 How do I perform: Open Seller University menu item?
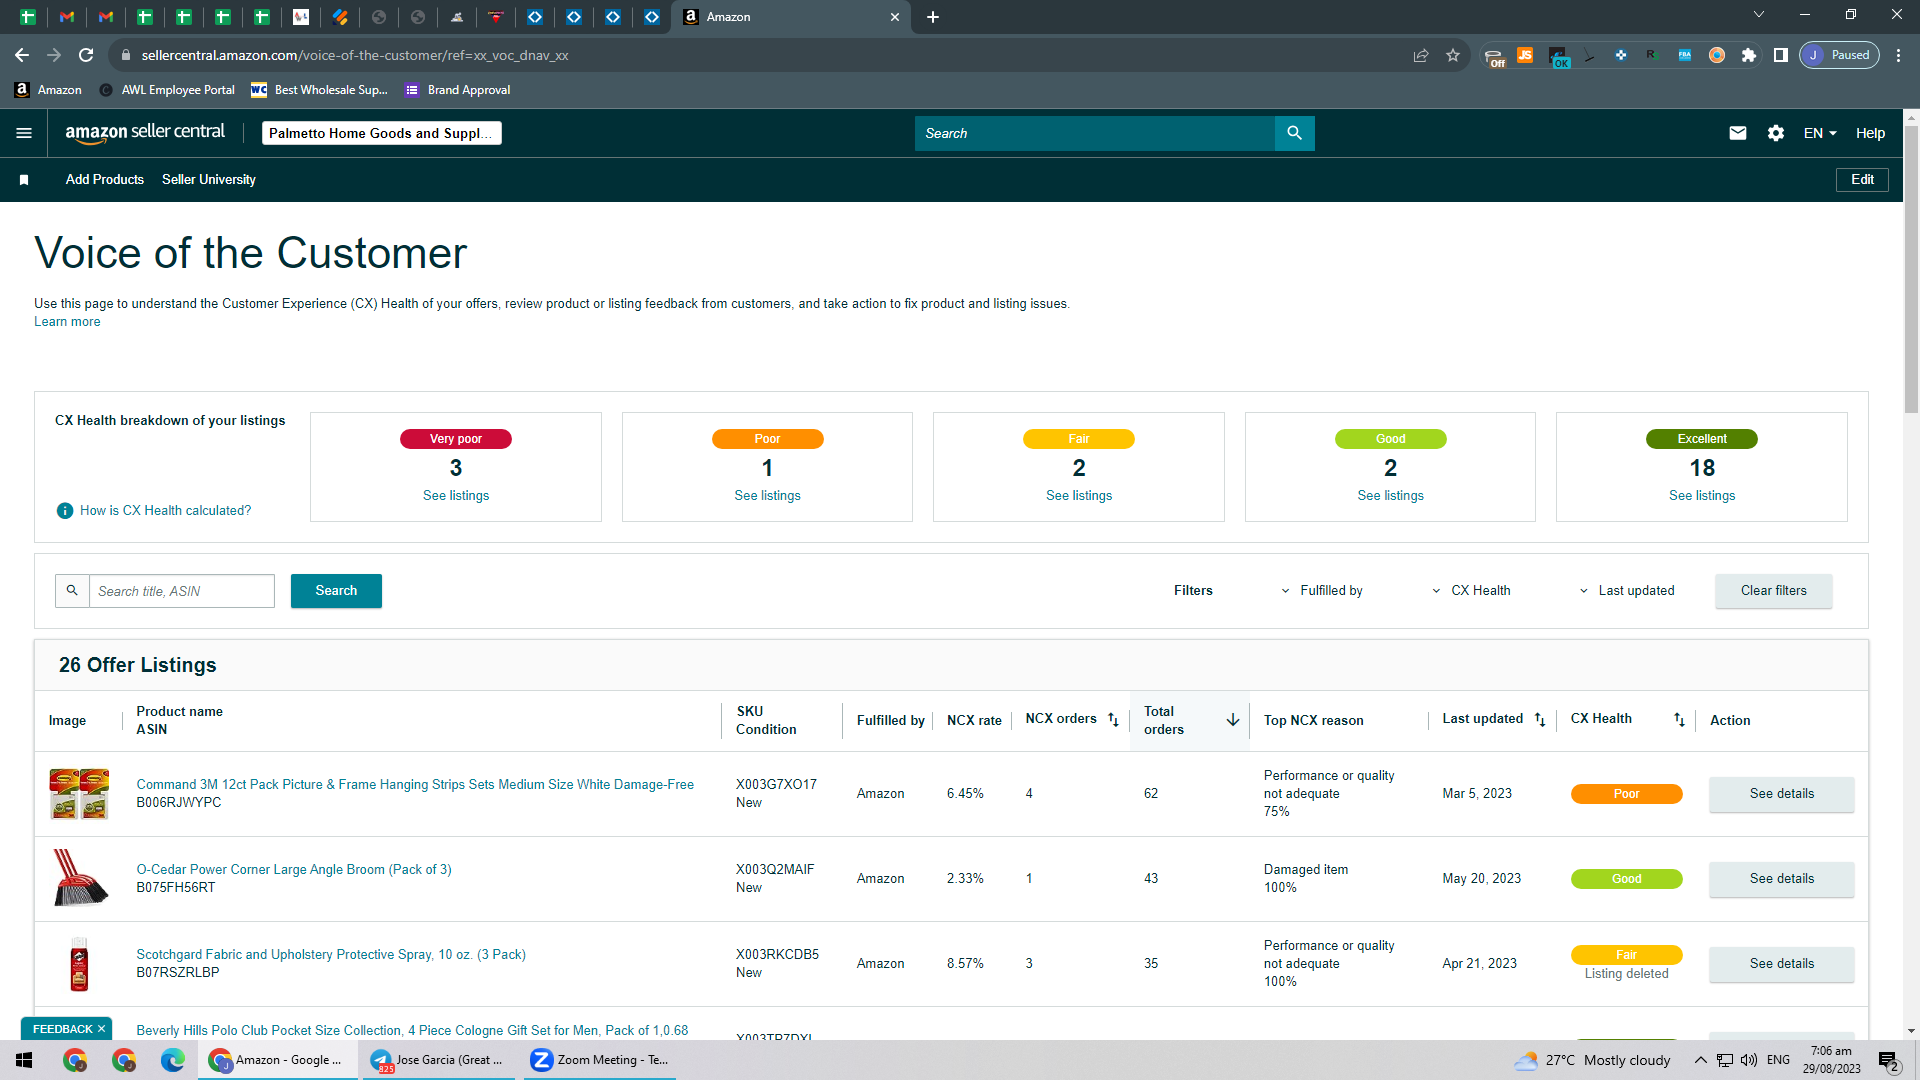pyautogui.click(x=209, y=180)
